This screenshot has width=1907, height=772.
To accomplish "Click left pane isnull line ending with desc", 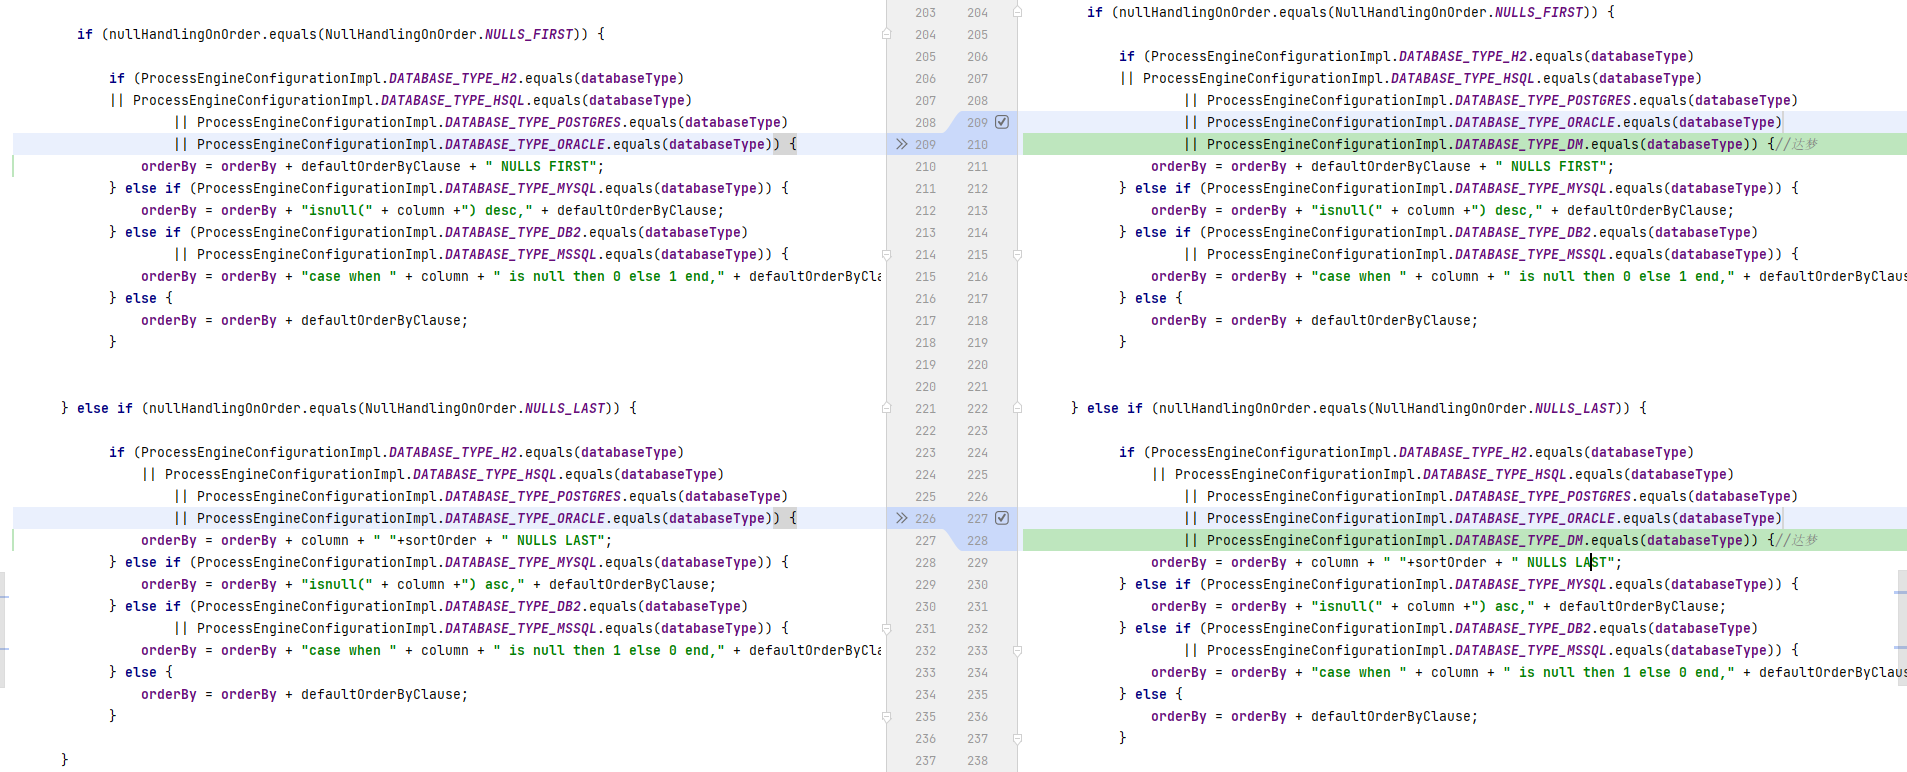I will [x=432, y=210].
